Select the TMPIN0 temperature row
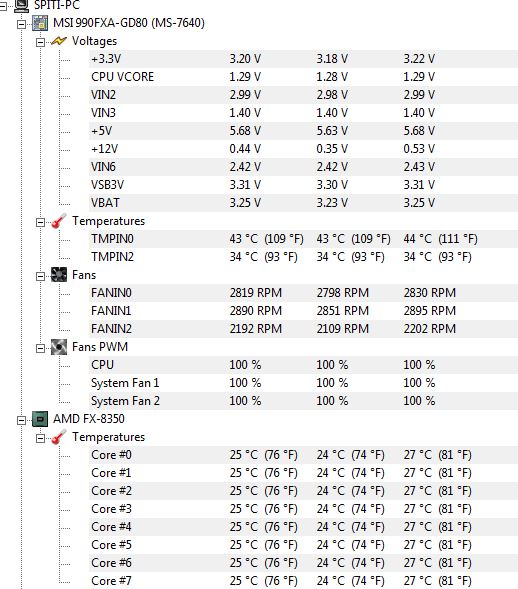The height and width of the screenshot is (589, 518). [x=304, y=239]
